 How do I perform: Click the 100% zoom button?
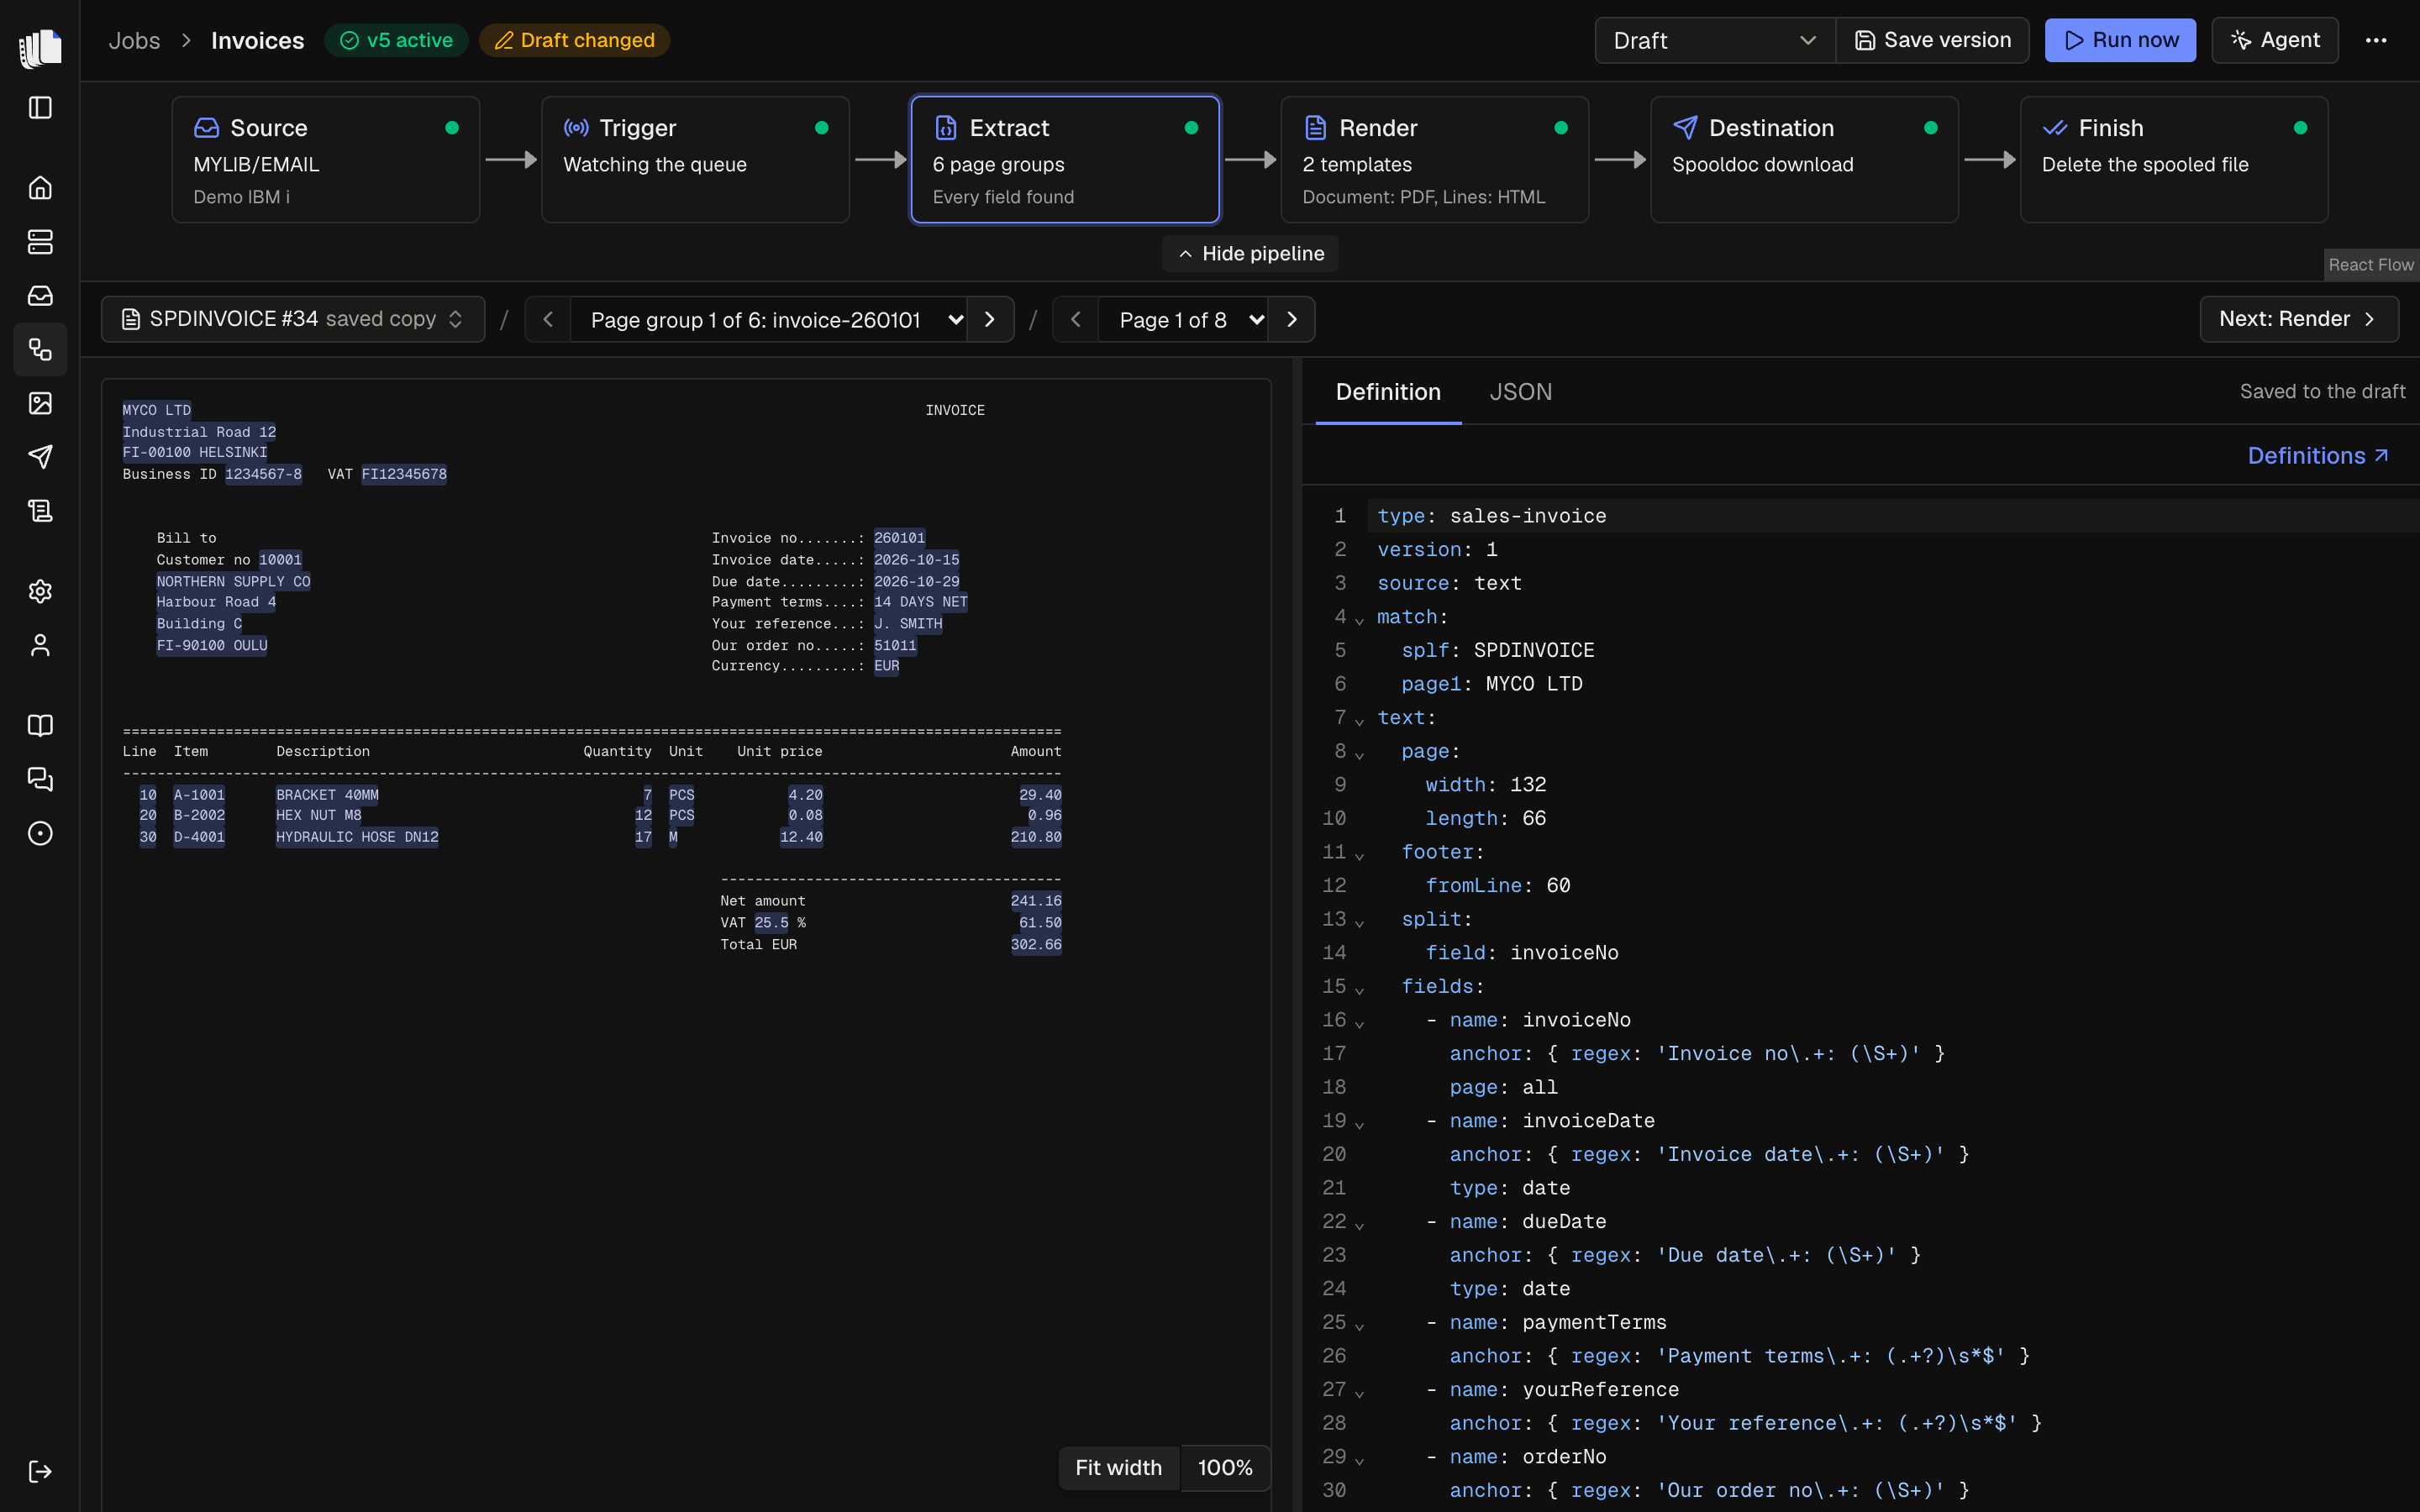coord(1225,1467)
